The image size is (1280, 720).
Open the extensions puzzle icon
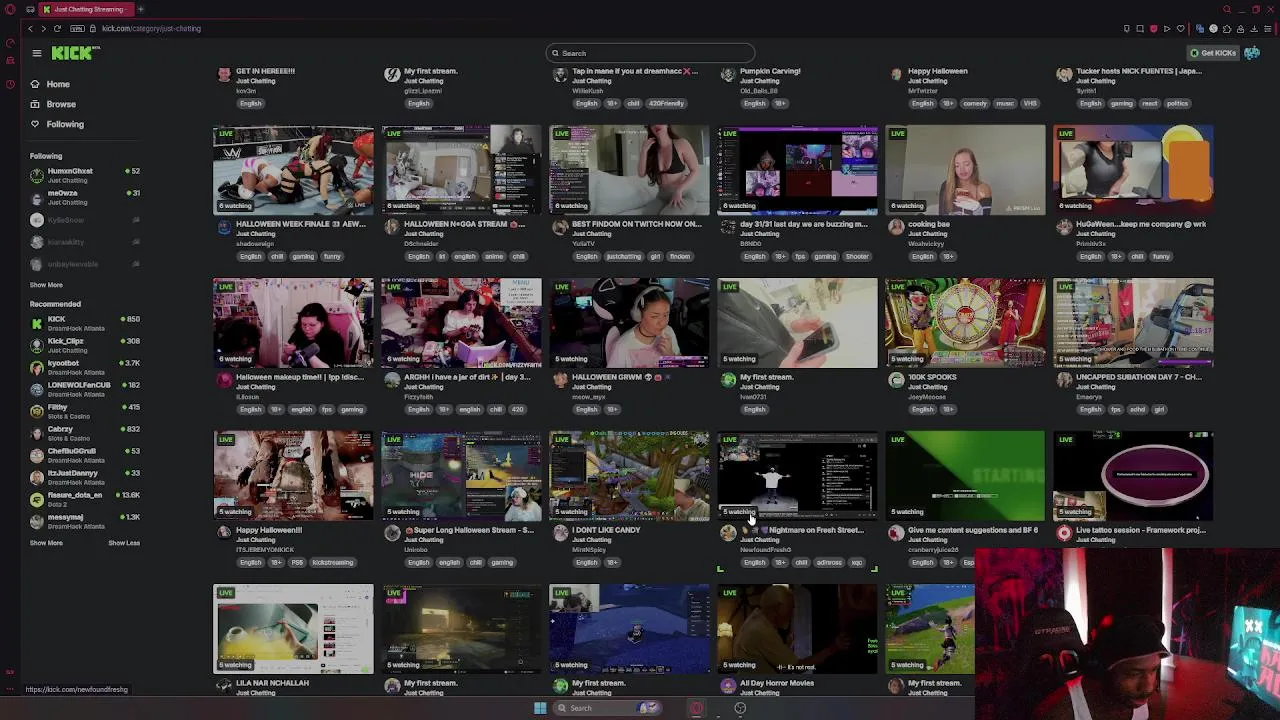(x=1227, y=28)
